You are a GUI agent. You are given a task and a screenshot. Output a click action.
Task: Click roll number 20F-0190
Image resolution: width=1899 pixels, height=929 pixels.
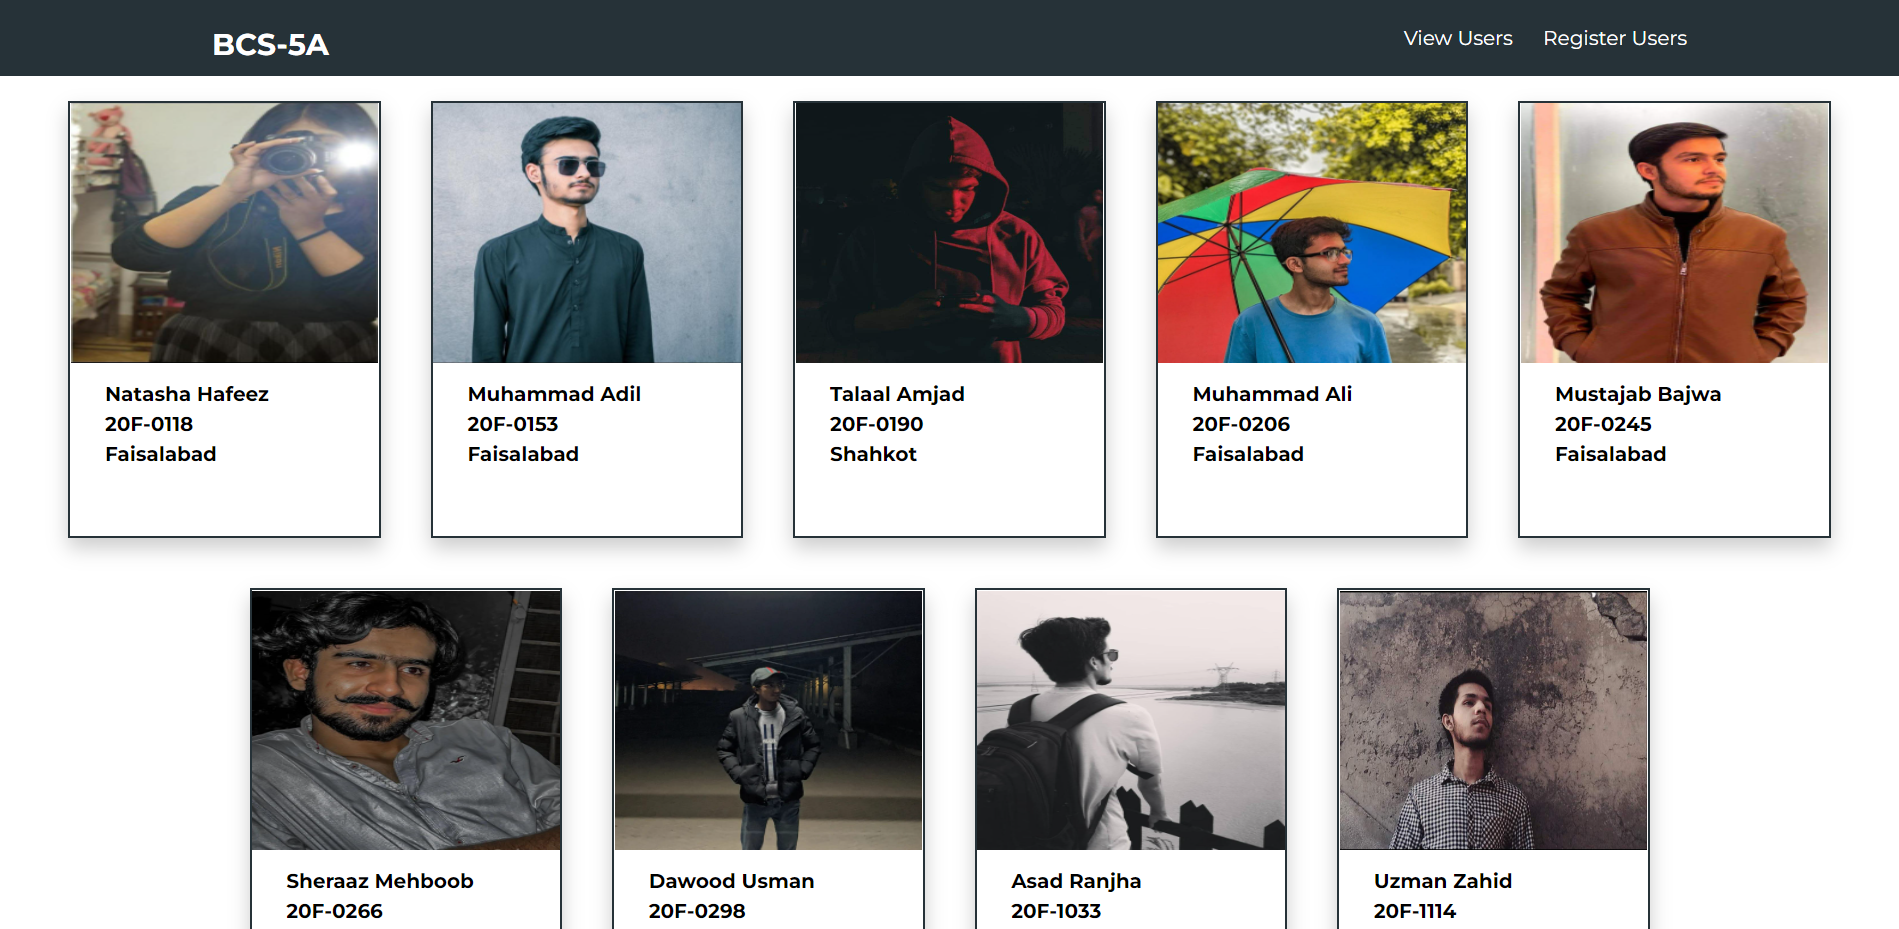[x=876, y=424]
